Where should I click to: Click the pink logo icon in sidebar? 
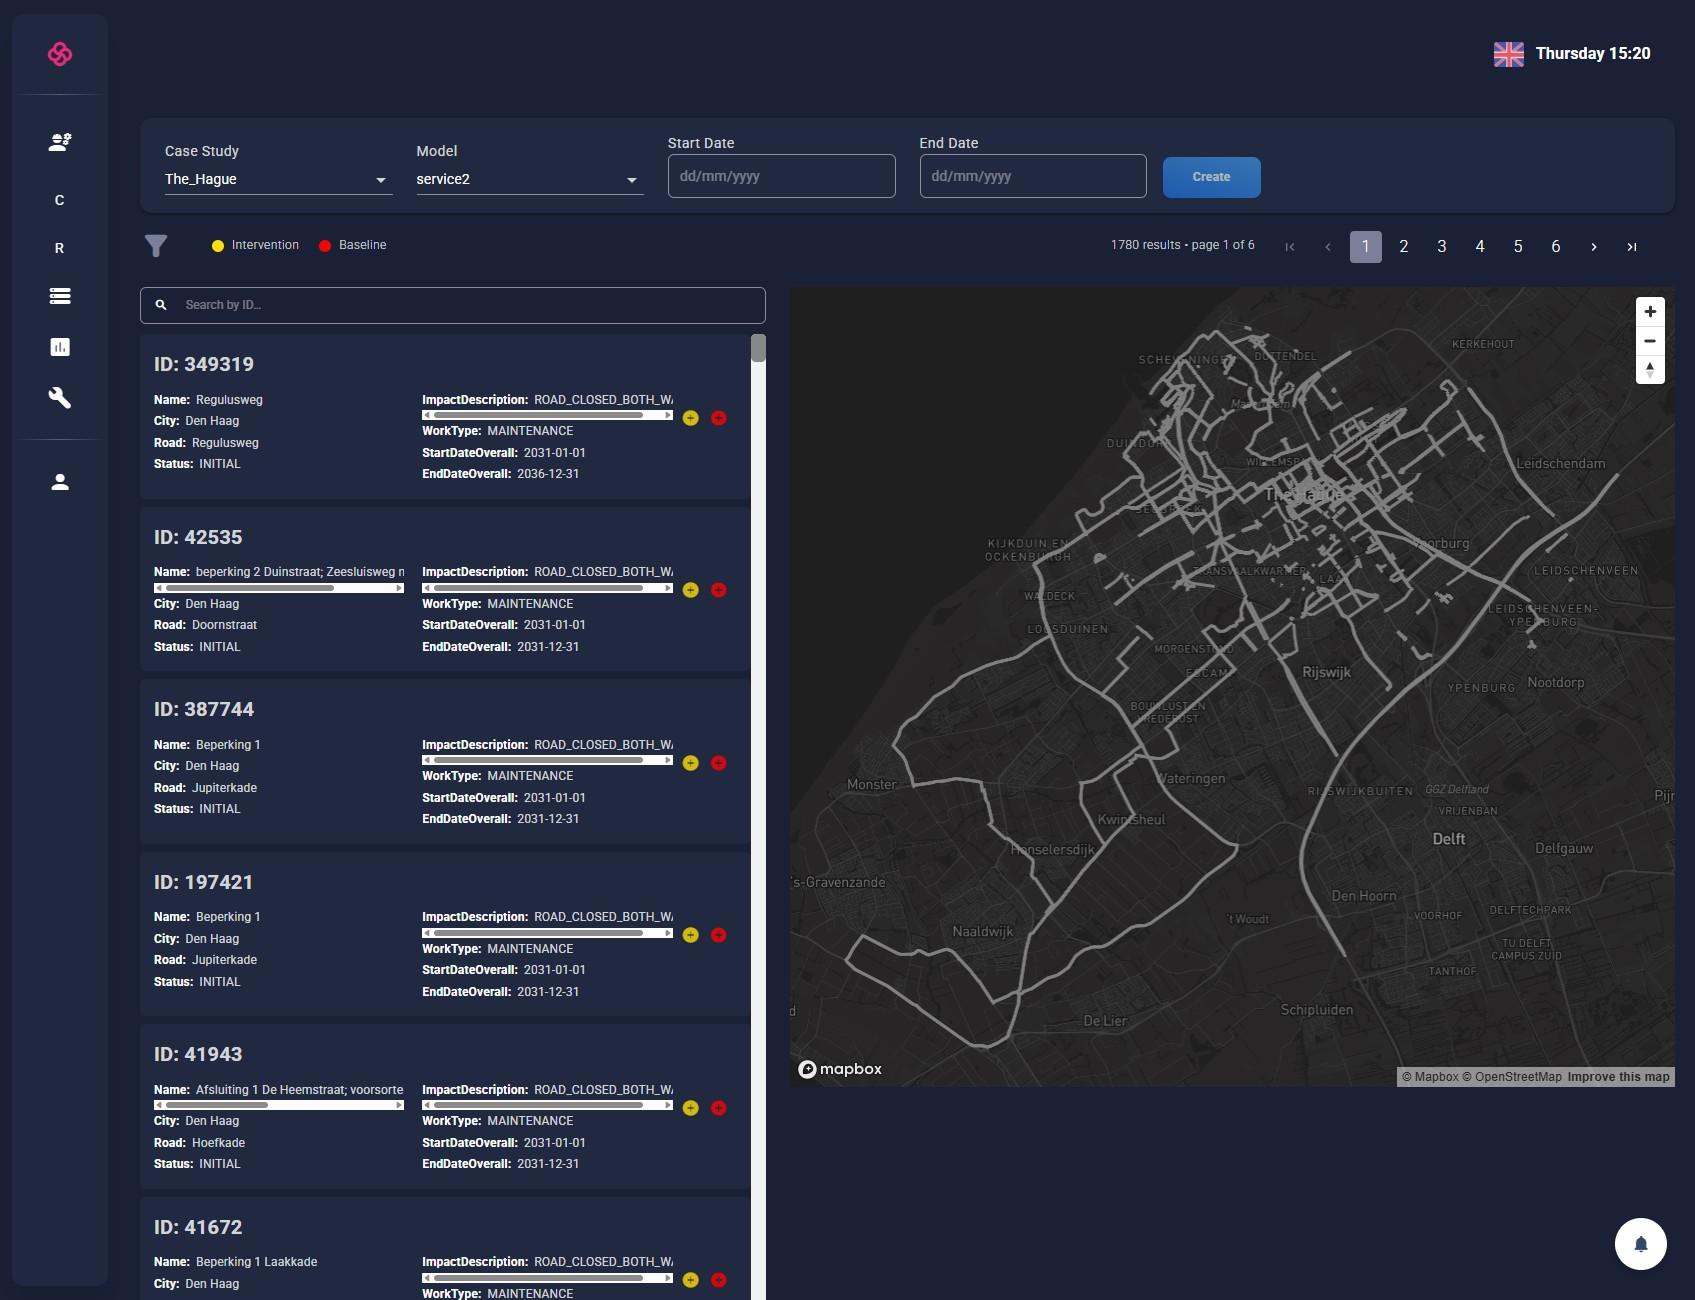60,54
